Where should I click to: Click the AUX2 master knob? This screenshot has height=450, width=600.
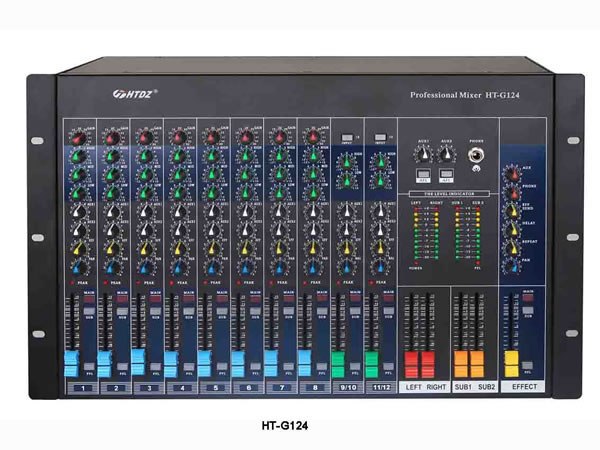[446, 154]
